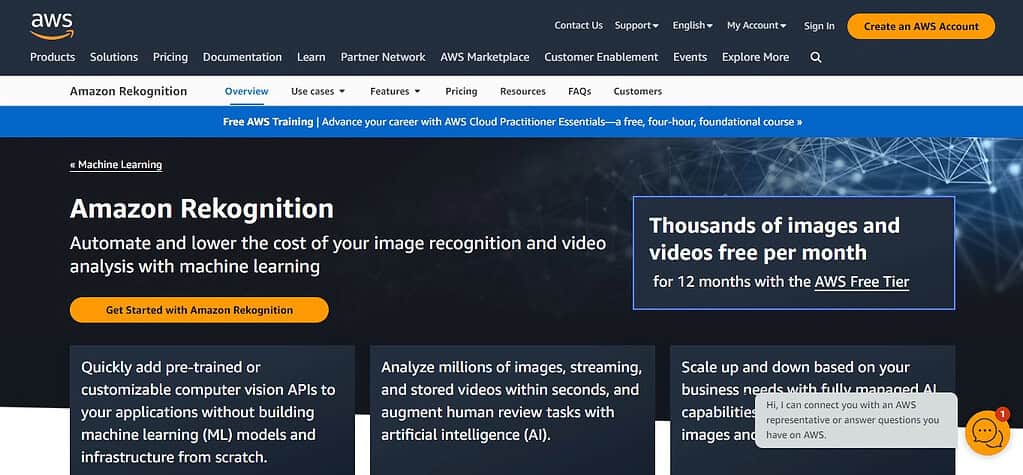
Task: Click Create an AWS Account button
Action: 921,27
